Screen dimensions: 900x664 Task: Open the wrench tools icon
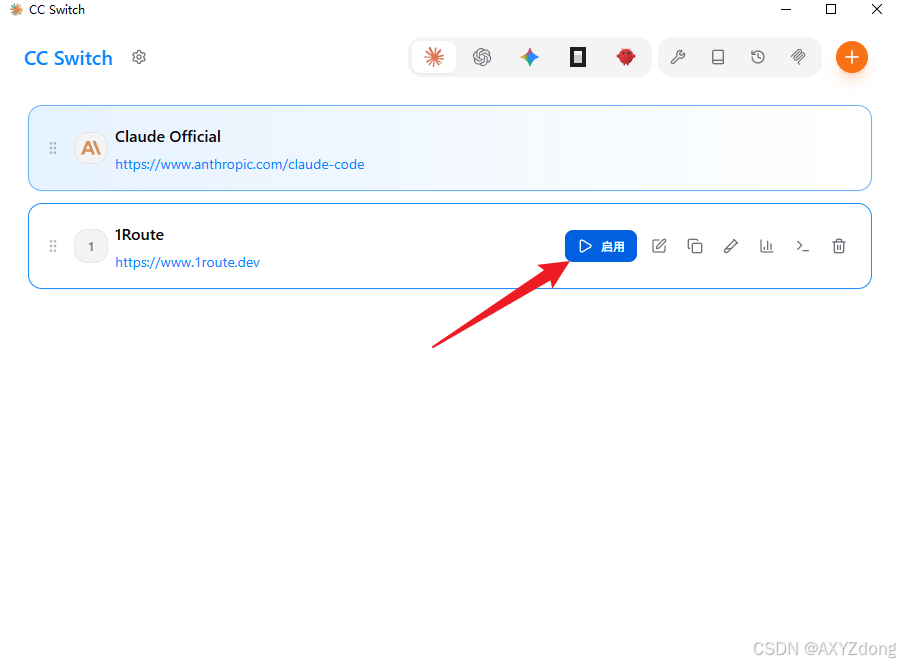click(x=678, y=57)
